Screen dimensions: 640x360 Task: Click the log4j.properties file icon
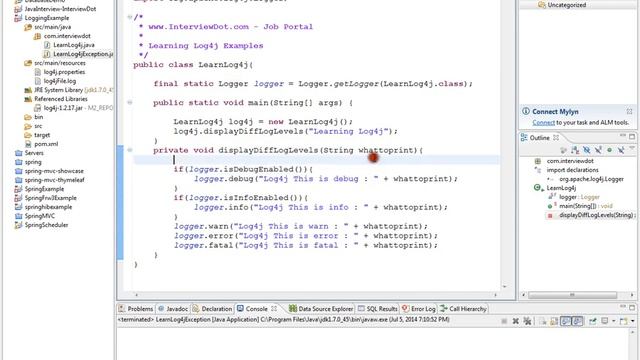tap(38, 72)
